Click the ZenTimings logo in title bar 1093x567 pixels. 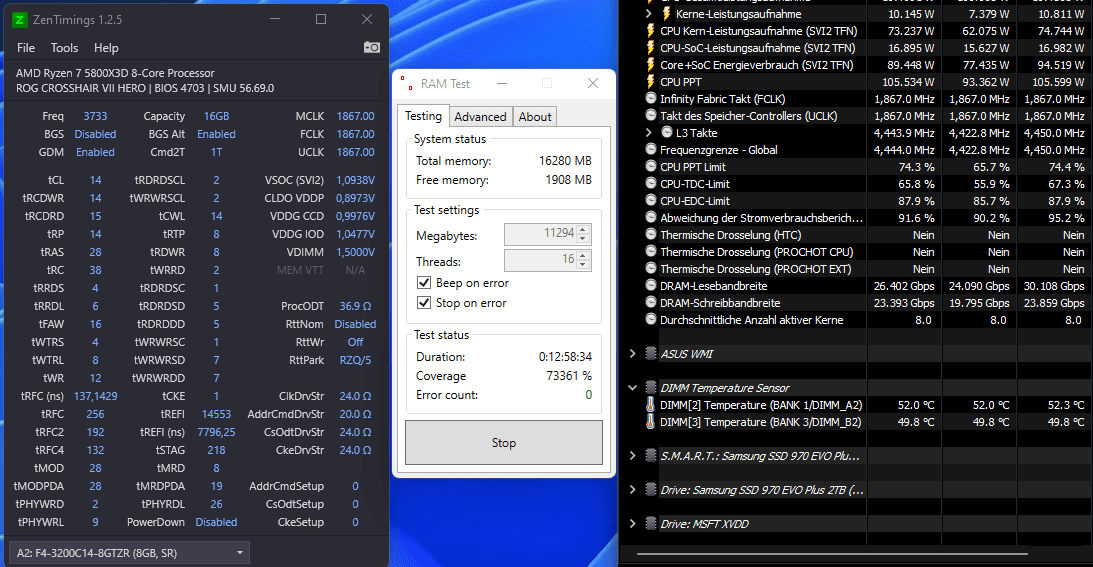[21, 20]
